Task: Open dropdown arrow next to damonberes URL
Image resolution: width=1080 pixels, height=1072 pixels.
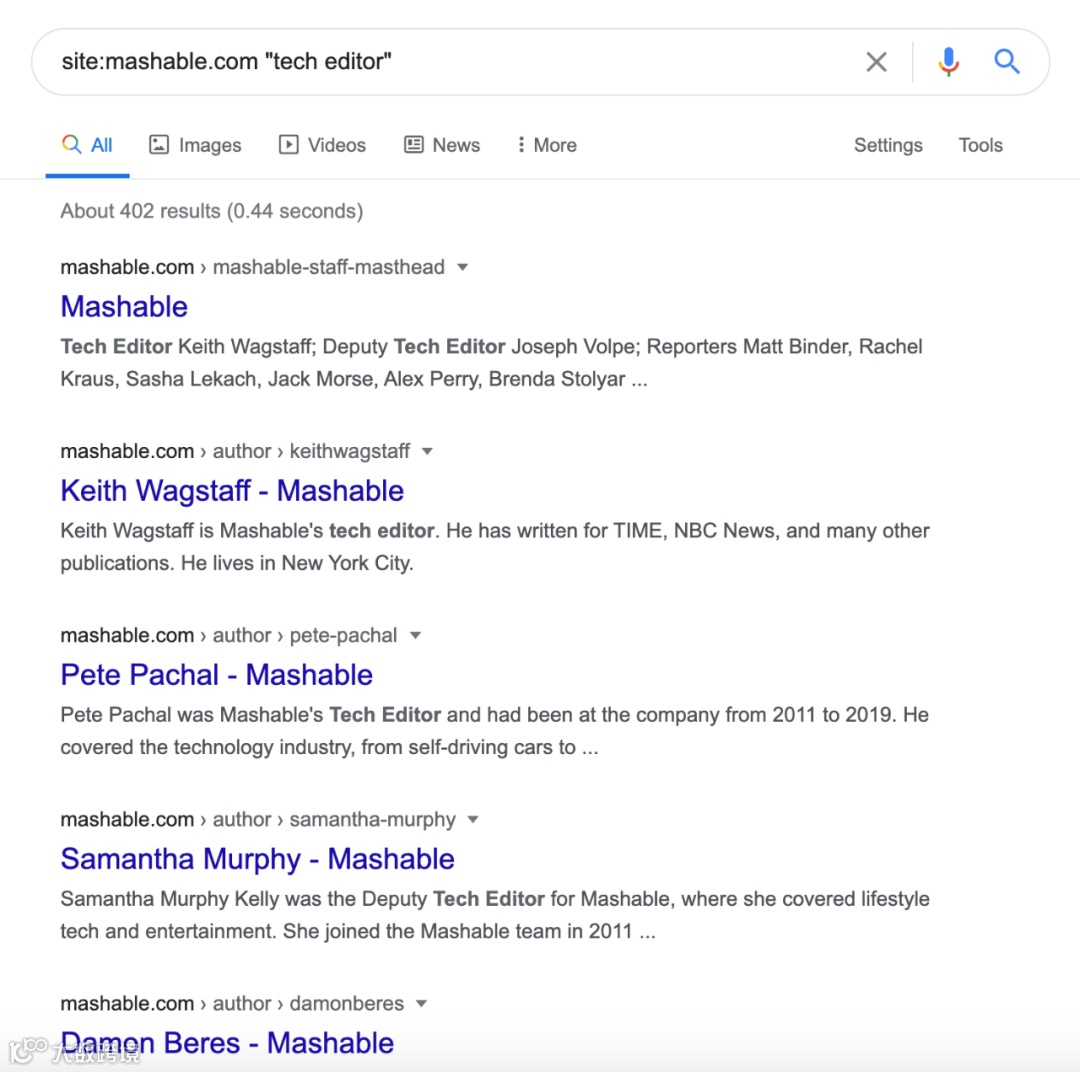Action: [421, 1003]
